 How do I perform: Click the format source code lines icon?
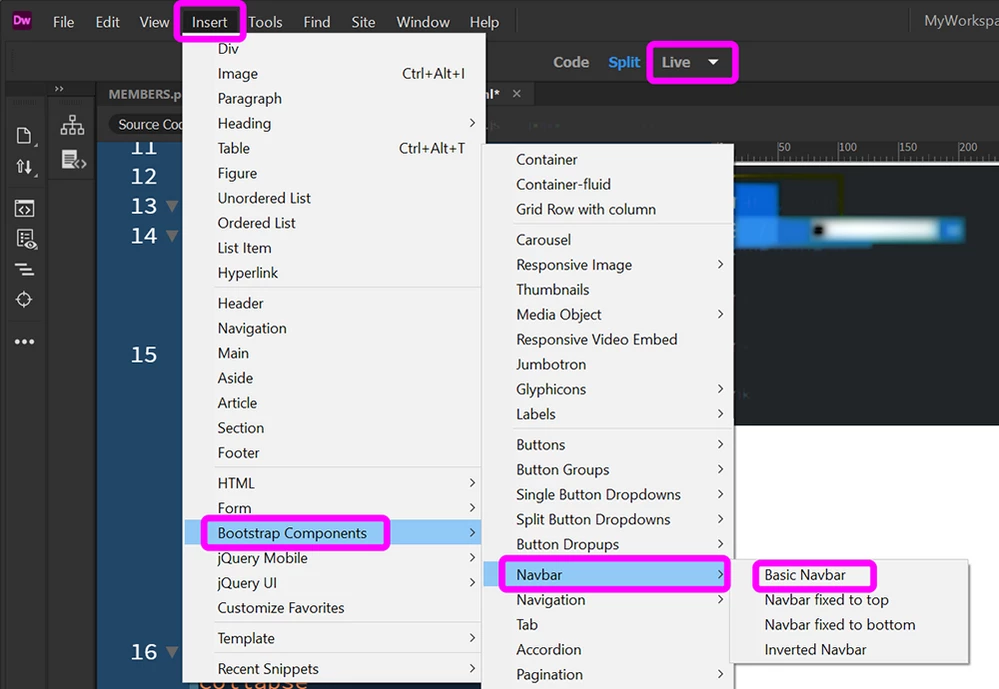[x=24, y=270]
